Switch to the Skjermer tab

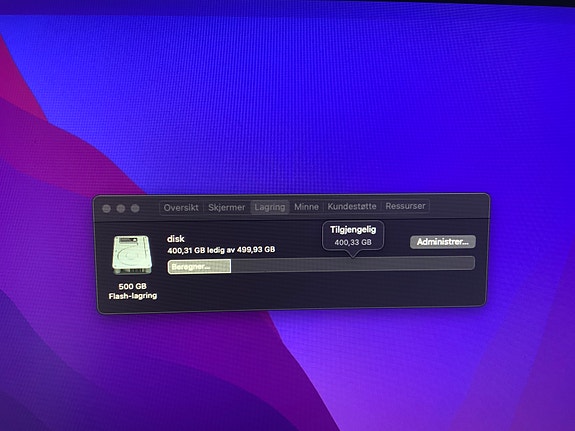(x=226, y=208)
